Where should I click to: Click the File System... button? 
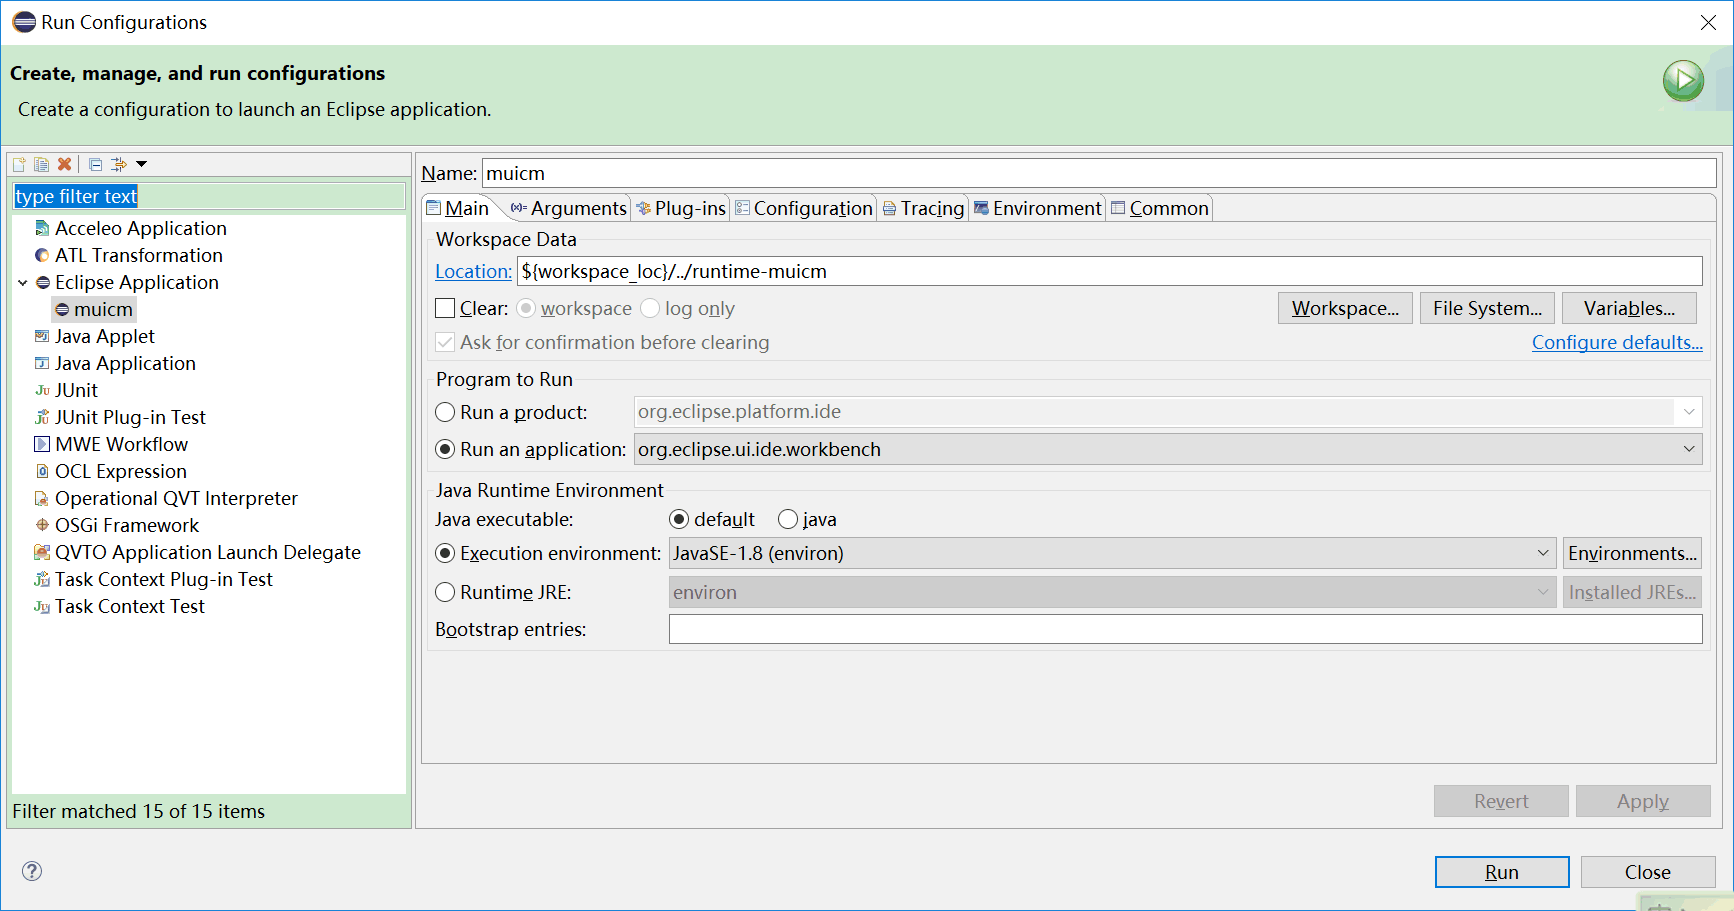click(1487, 309)
